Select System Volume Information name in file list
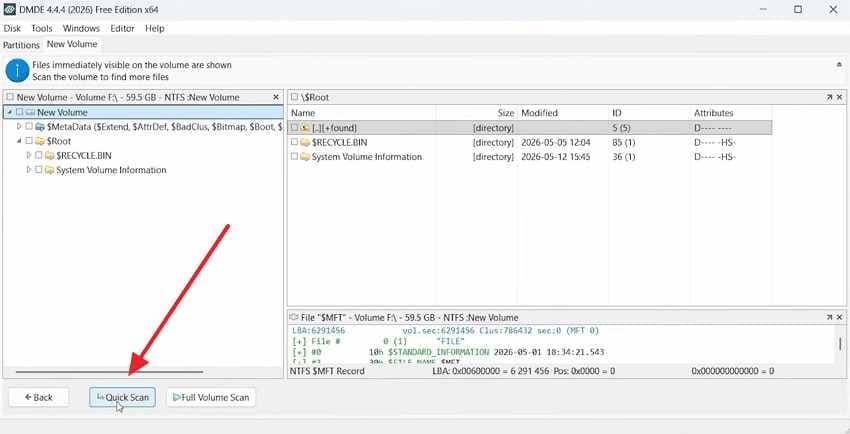The height and width of the screenshot is (434, 850). tap(367, 157)
